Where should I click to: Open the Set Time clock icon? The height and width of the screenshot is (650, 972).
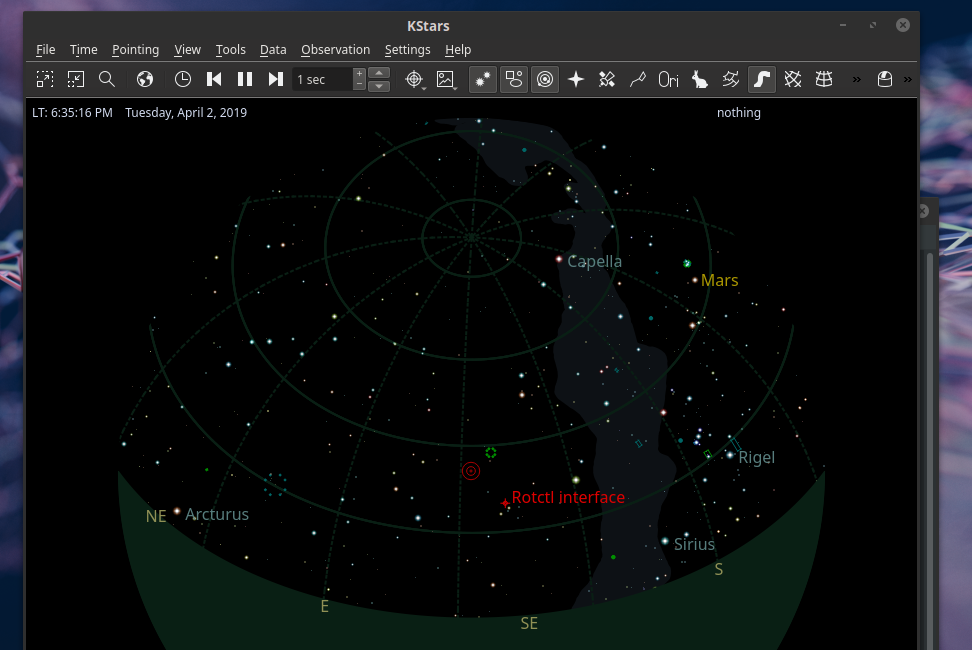pos(183,79)
